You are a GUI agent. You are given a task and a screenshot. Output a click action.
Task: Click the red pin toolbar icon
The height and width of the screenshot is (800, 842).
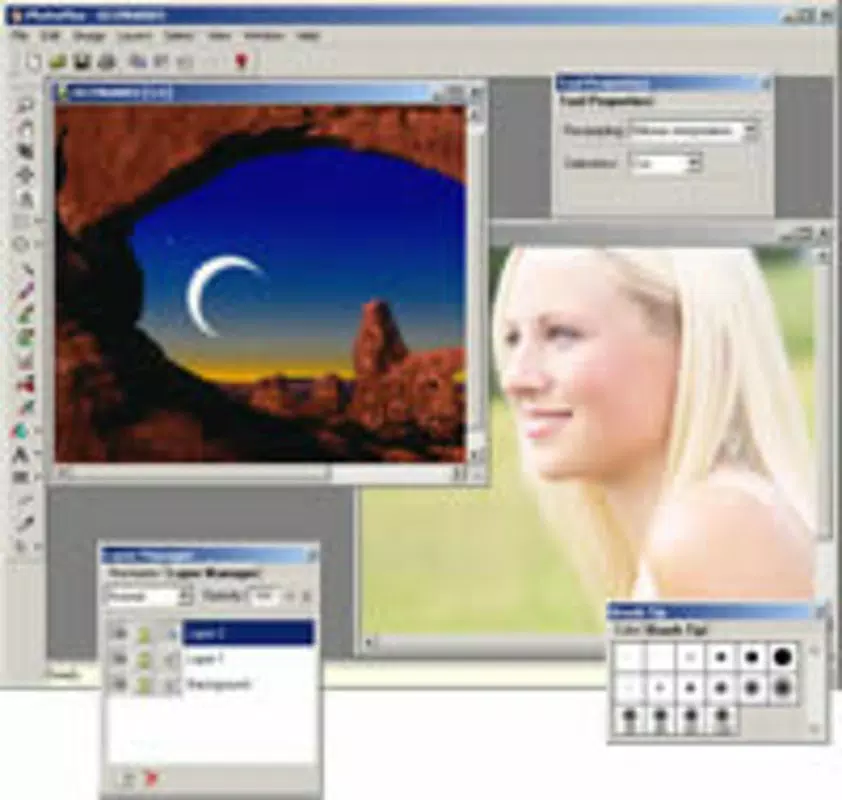click(242, 62)
